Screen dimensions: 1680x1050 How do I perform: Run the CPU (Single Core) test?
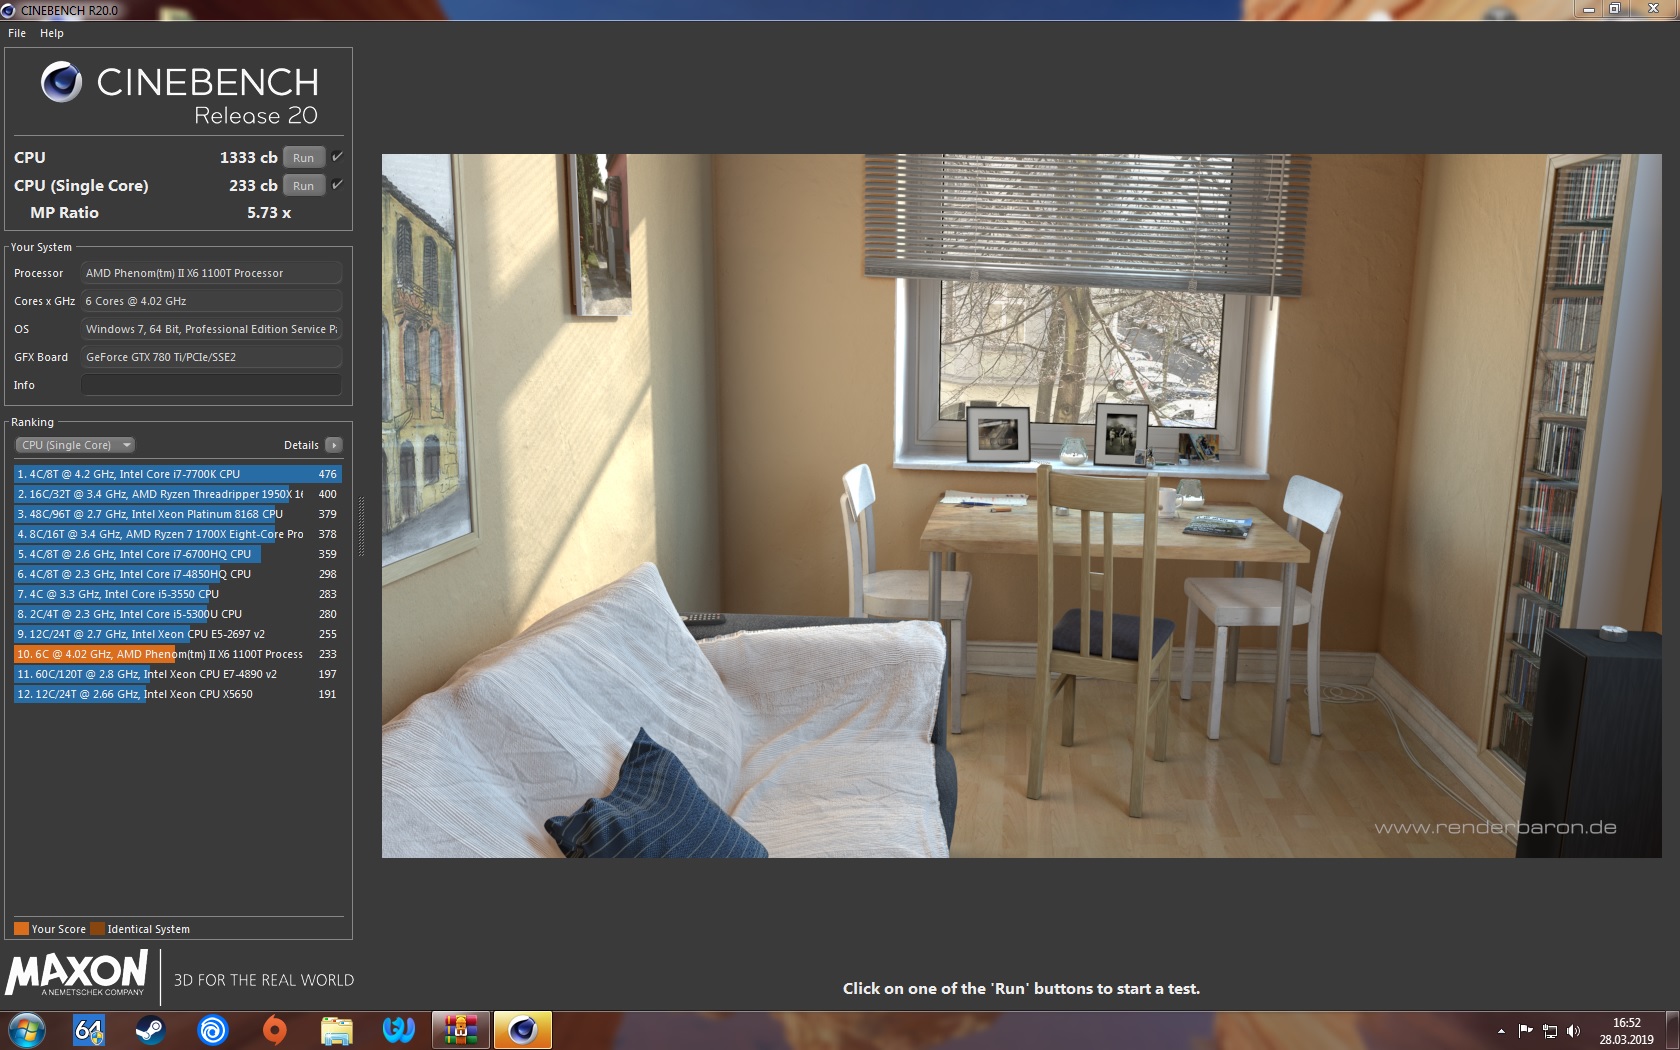[x=304, y=186]
